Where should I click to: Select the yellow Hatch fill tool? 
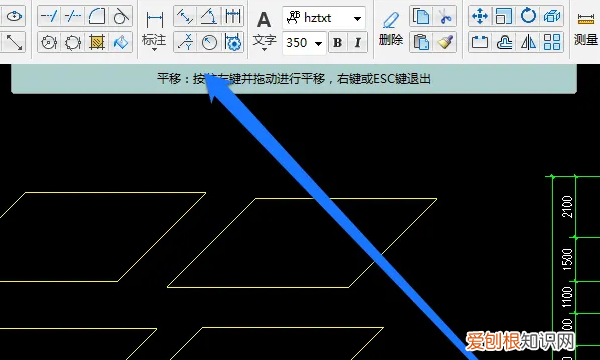point(96,42)
